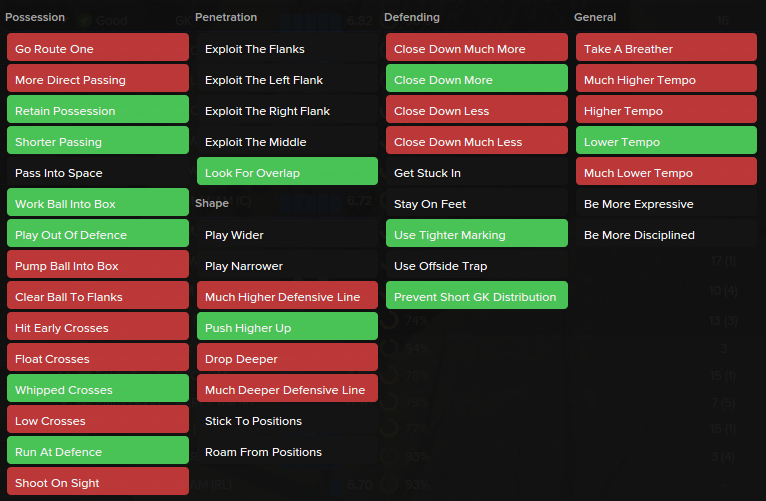The height and width of the screenshot is (501, 766).
Task: Toggle Push Higher Up defensive line
Action: (x=287, y=328)
